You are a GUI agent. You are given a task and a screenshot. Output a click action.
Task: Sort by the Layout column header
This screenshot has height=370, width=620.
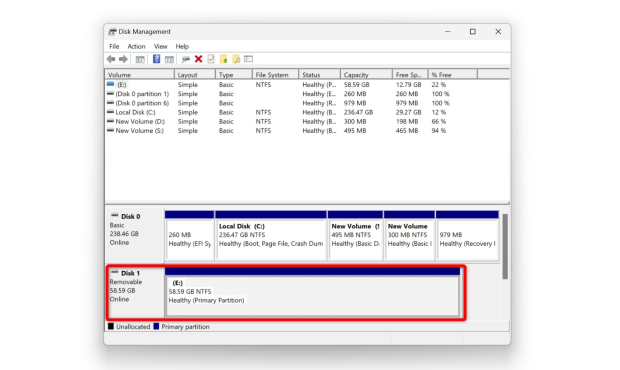[195, 74]
